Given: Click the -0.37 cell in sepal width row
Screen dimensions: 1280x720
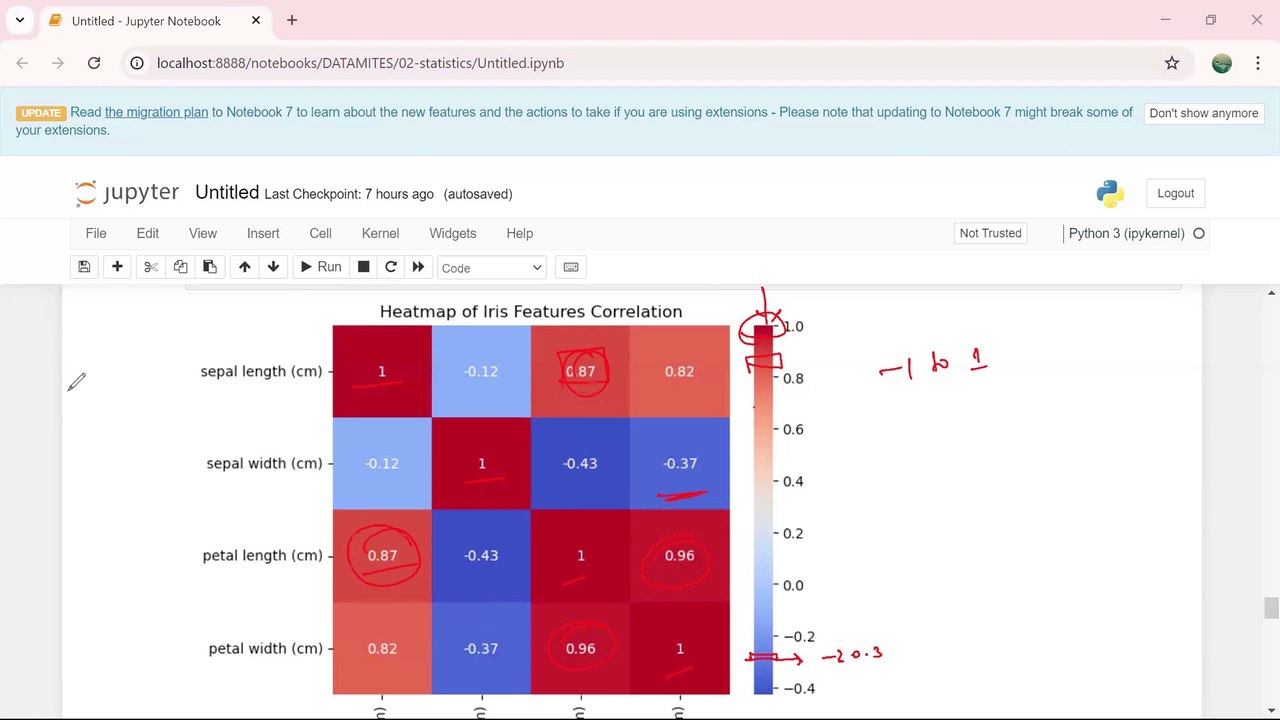Looking at the screenshot, I should coord(679,463).
